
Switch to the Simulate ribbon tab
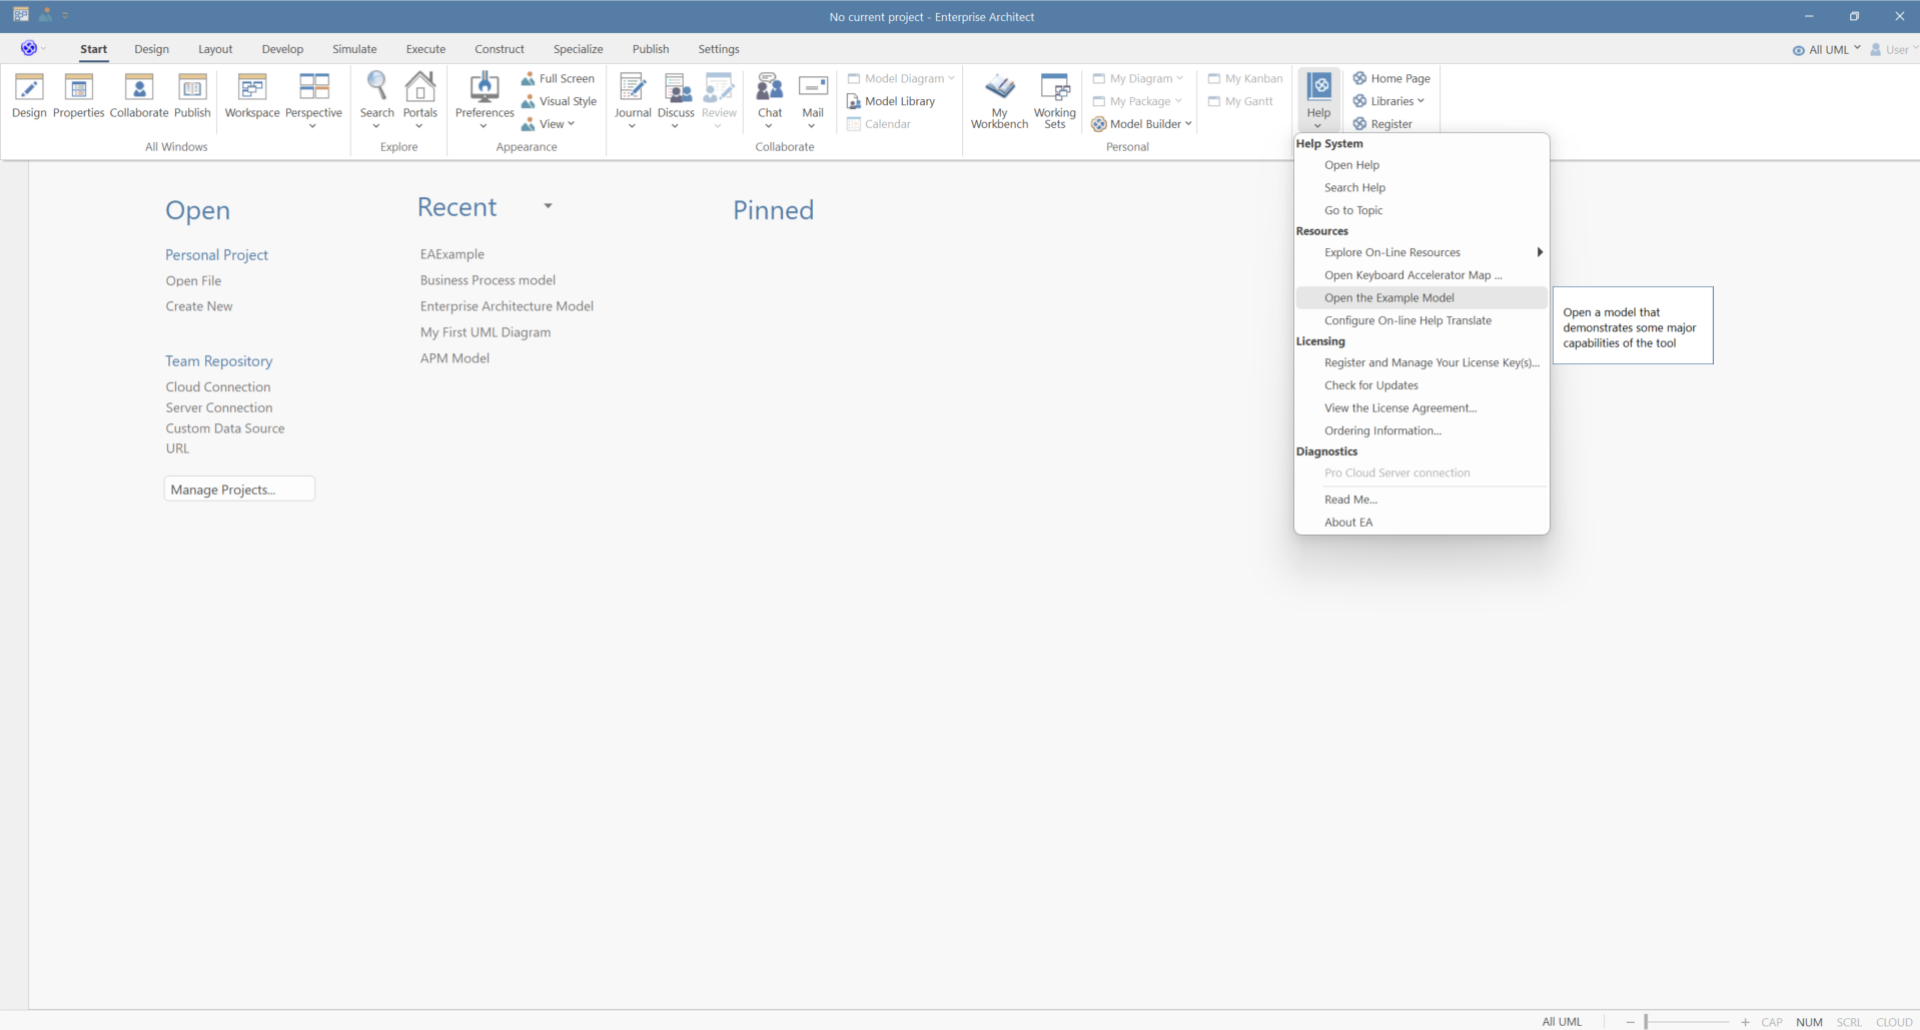(x=355, y=49)
